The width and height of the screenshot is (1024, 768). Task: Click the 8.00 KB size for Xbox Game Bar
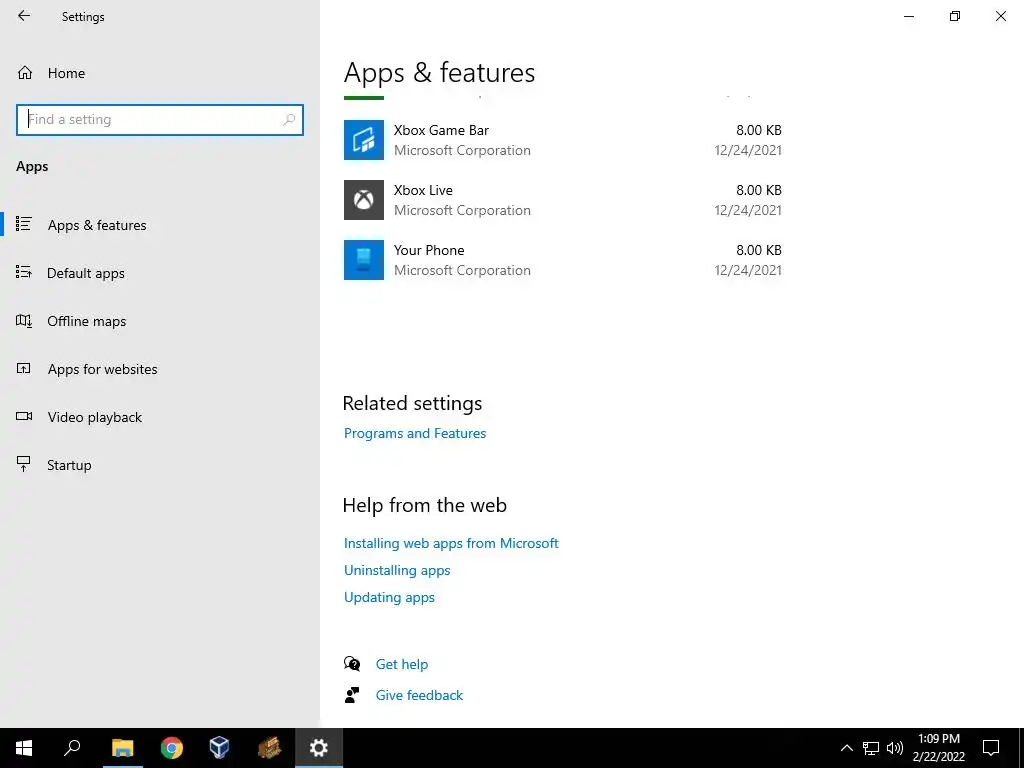(x=759, y=130)
